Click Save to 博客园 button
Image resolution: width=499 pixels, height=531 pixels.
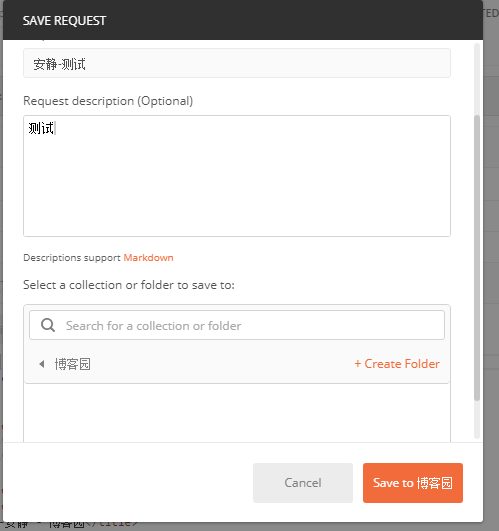(413, 483)
